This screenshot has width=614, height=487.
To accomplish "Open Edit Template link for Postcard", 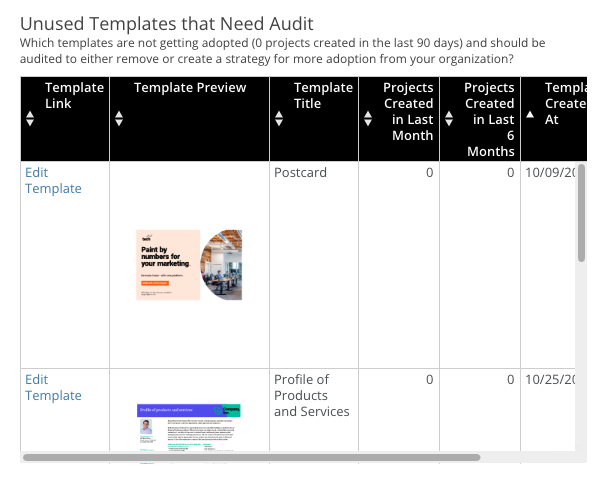I will (53, 180).
